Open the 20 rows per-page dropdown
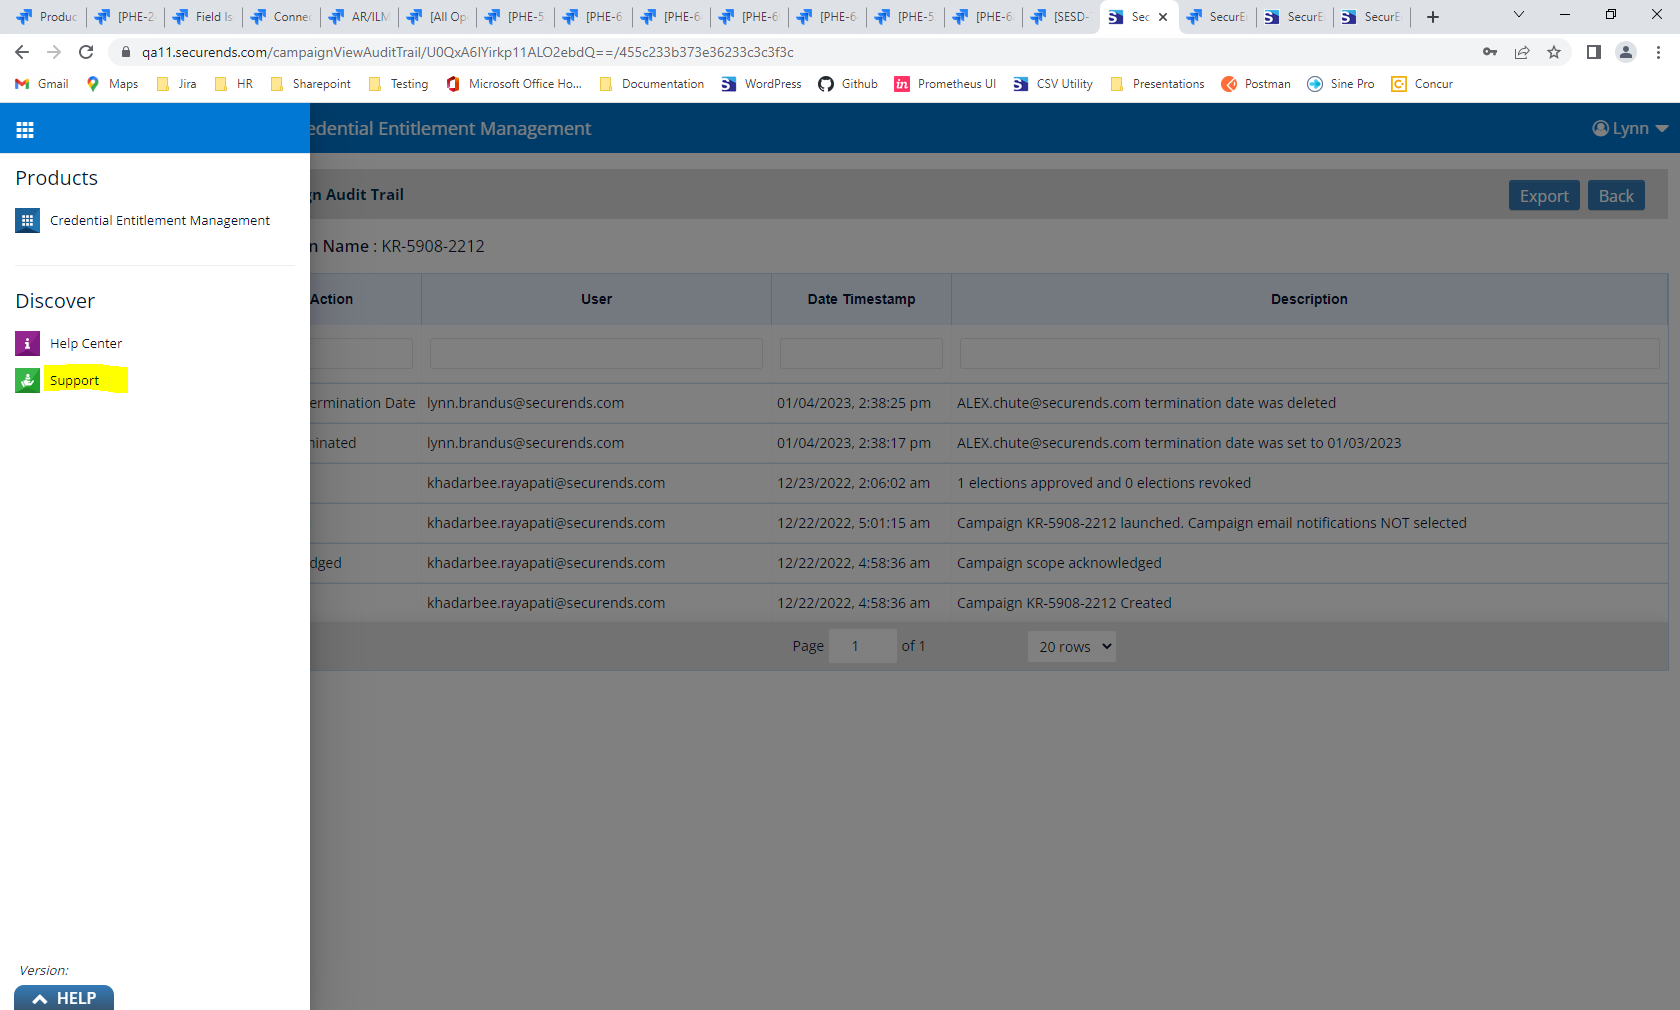Viewport: 1680px width, 1010px height. (x=1071, y=646)
